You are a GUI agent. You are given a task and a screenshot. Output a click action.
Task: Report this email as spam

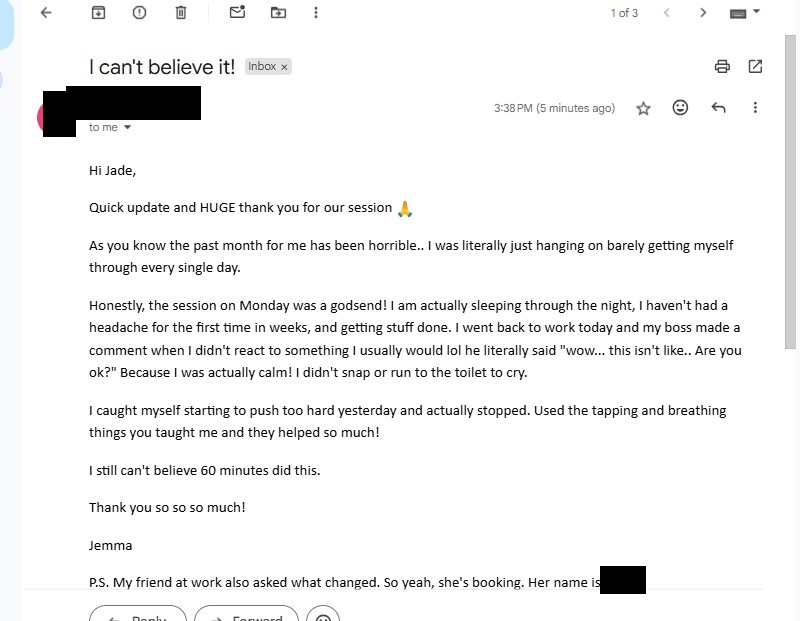139,13
